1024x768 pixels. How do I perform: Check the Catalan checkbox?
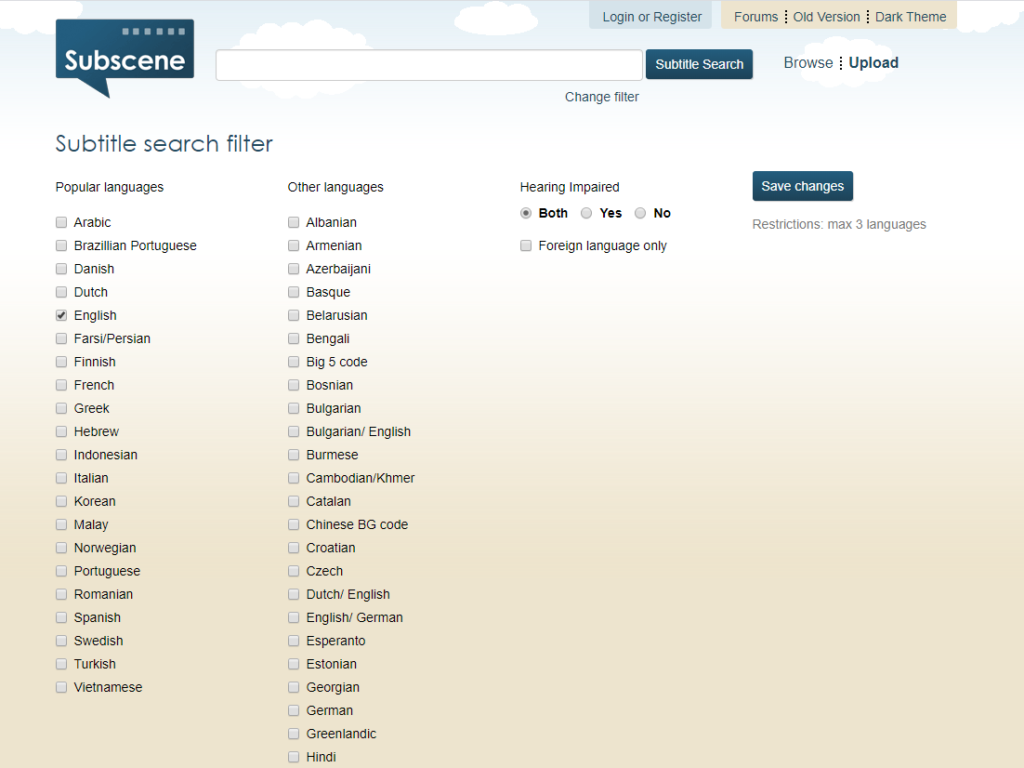(x=294, y=502)
